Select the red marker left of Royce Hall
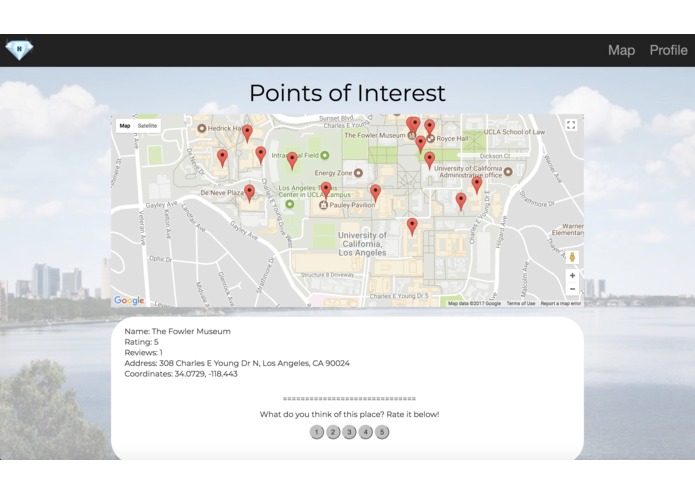Screen dimensions: 695x494 pyautogui.click(x=421, y=144)
